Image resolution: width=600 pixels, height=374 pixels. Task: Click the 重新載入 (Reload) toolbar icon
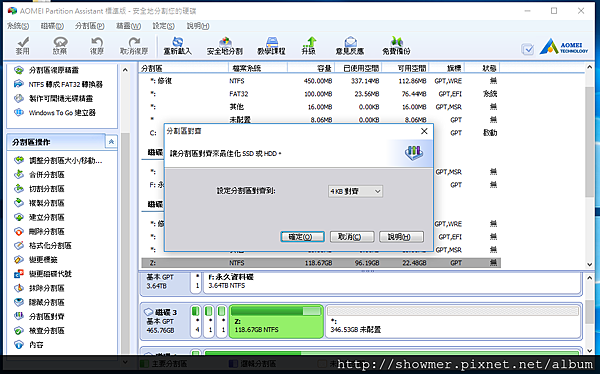178,46
